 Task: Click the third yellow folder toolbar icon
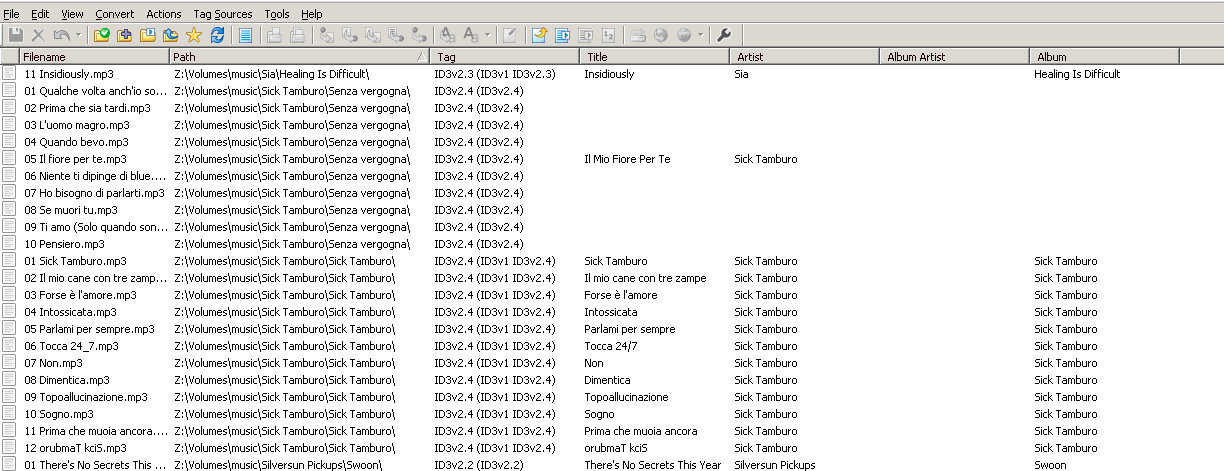click(x=147, y=35)
